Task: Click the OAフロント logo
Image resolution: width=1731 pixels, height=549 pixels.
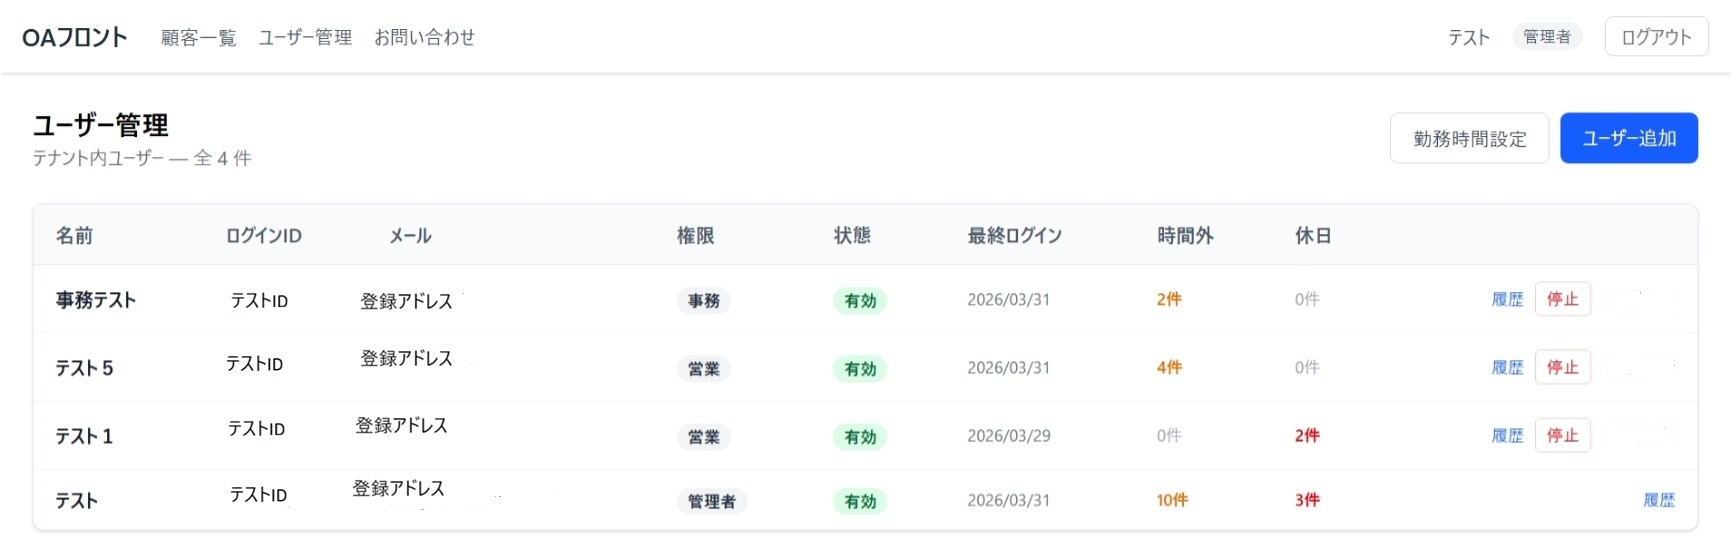Action: (75, 38)
